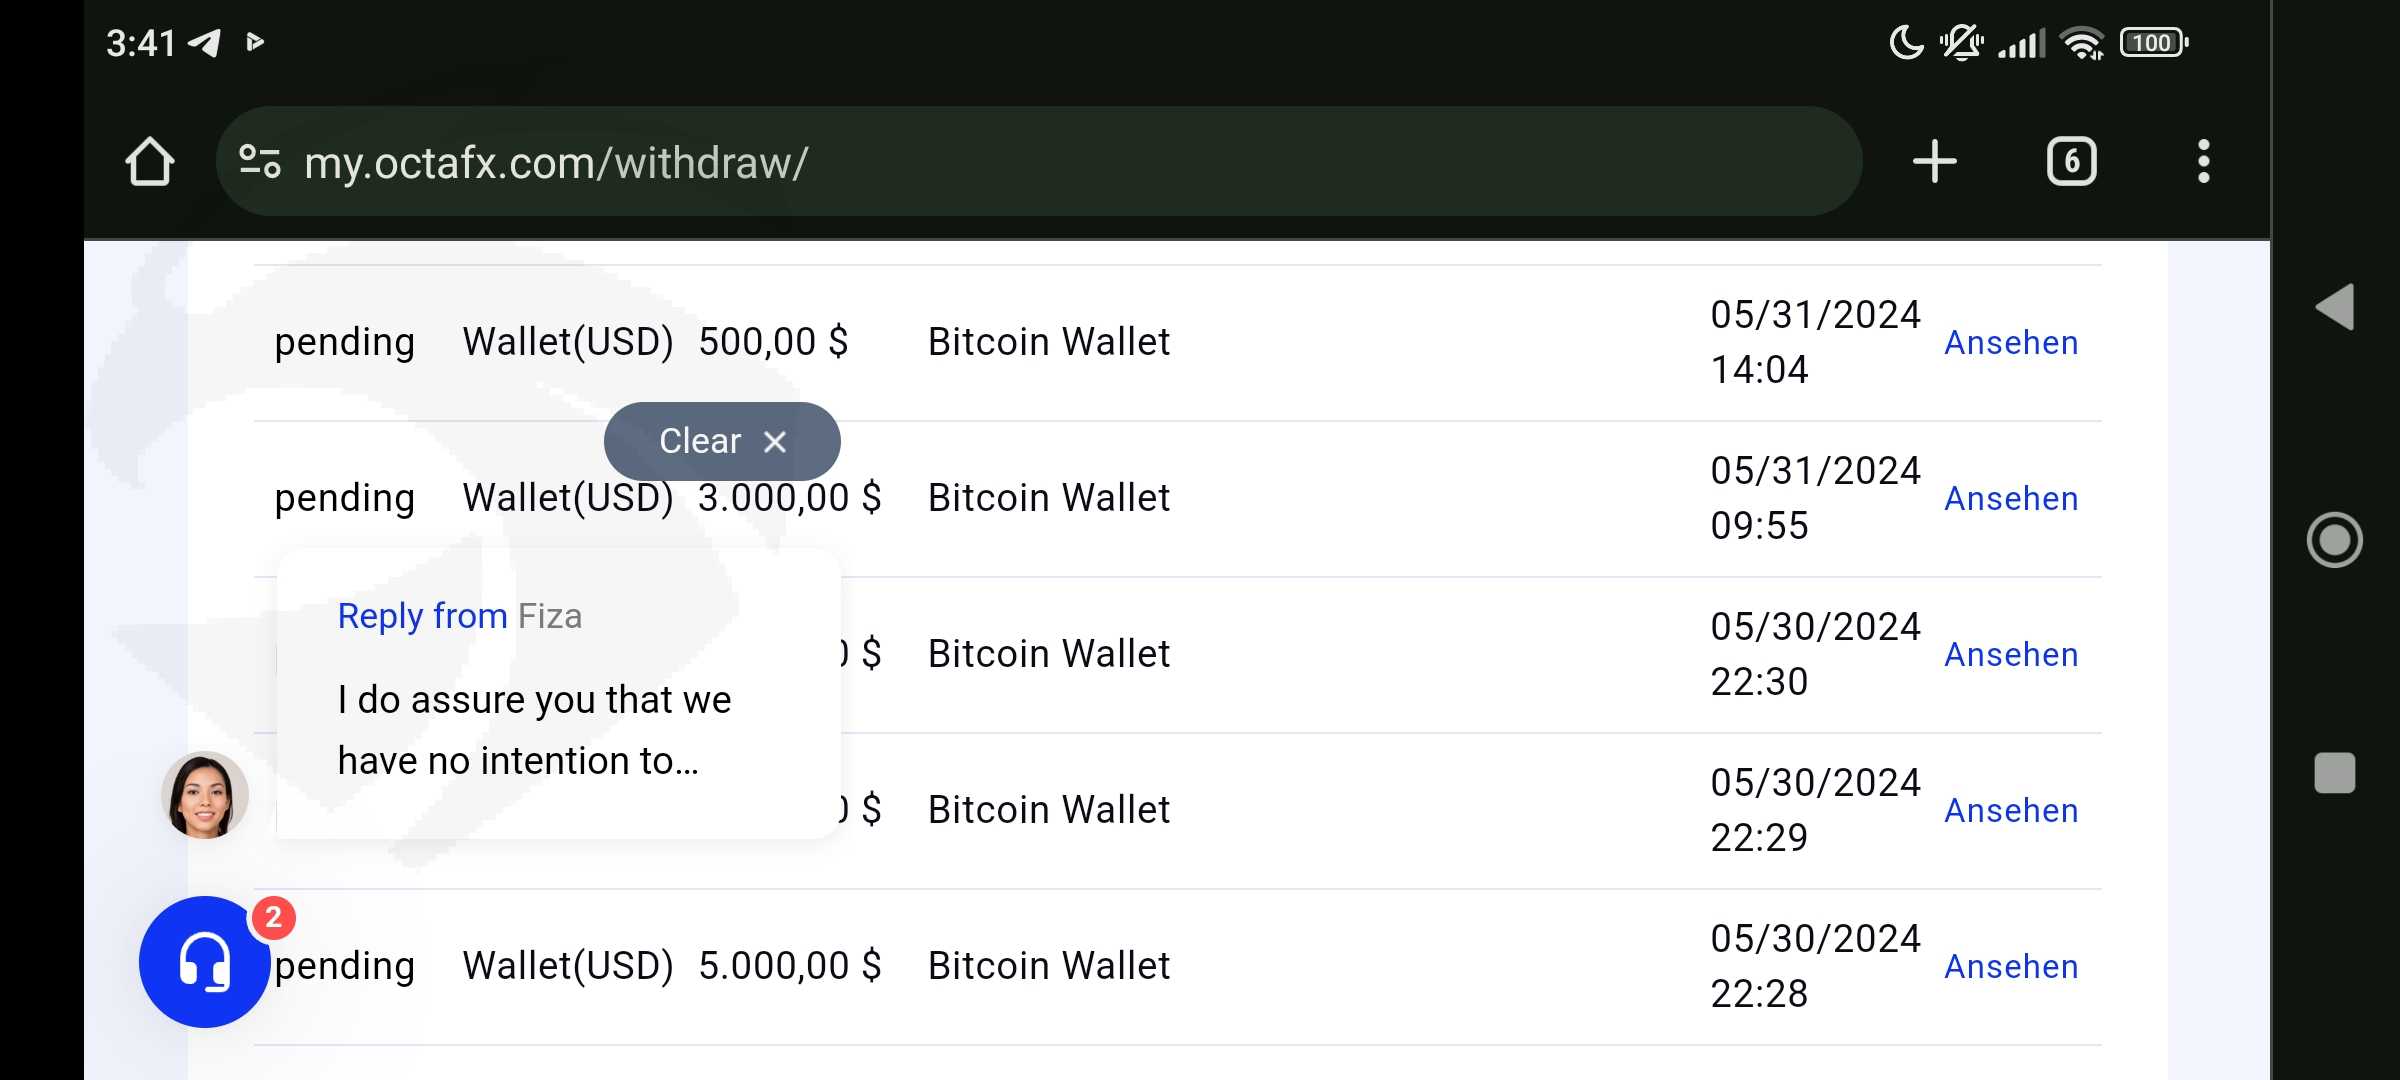Dismiss chat preview with Clear button
The width and height of the screenshot is (2400, 1080).
point(722,441)
